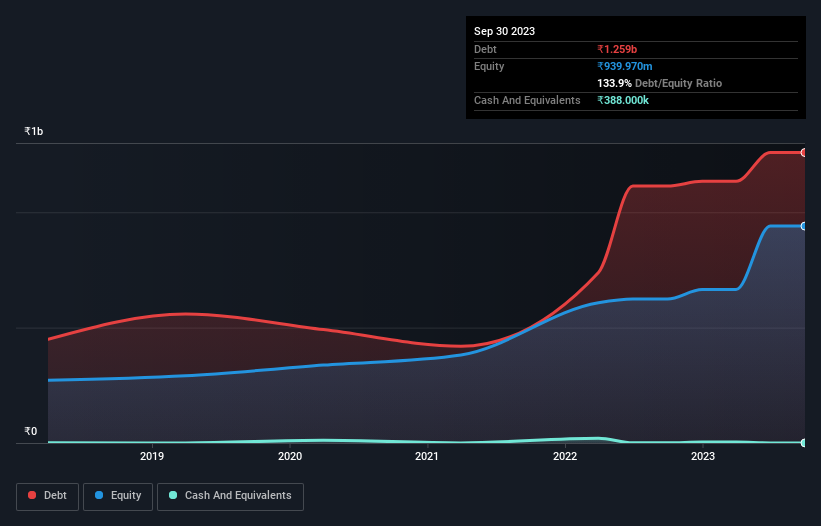Image resolution: width=821 pixels, height=526 pixels.
Task: Click the blue dot in Equity legend
Action: click(x=99, y=495)
